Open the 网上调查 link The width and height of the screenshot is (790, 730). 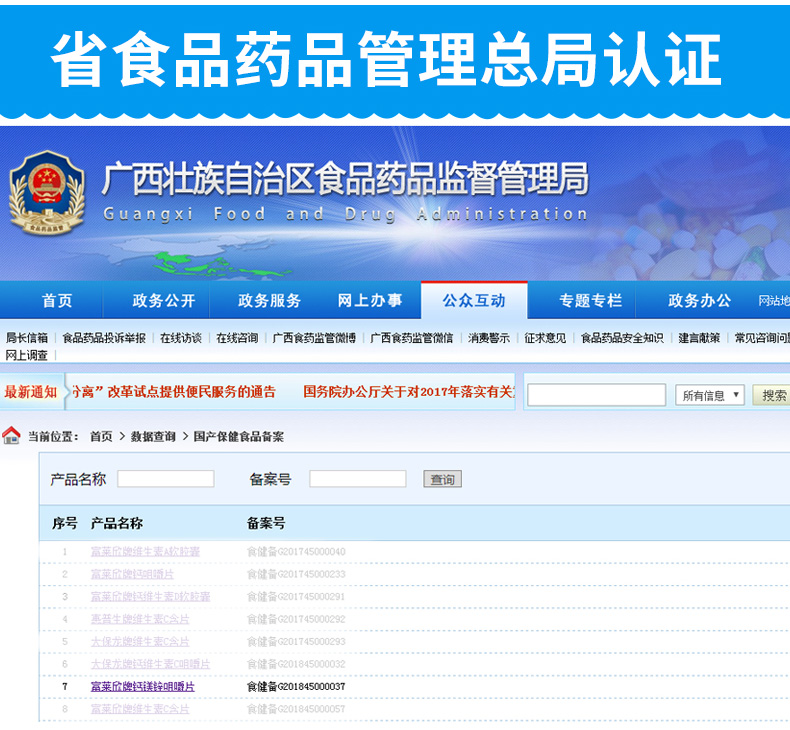(27, 355)
